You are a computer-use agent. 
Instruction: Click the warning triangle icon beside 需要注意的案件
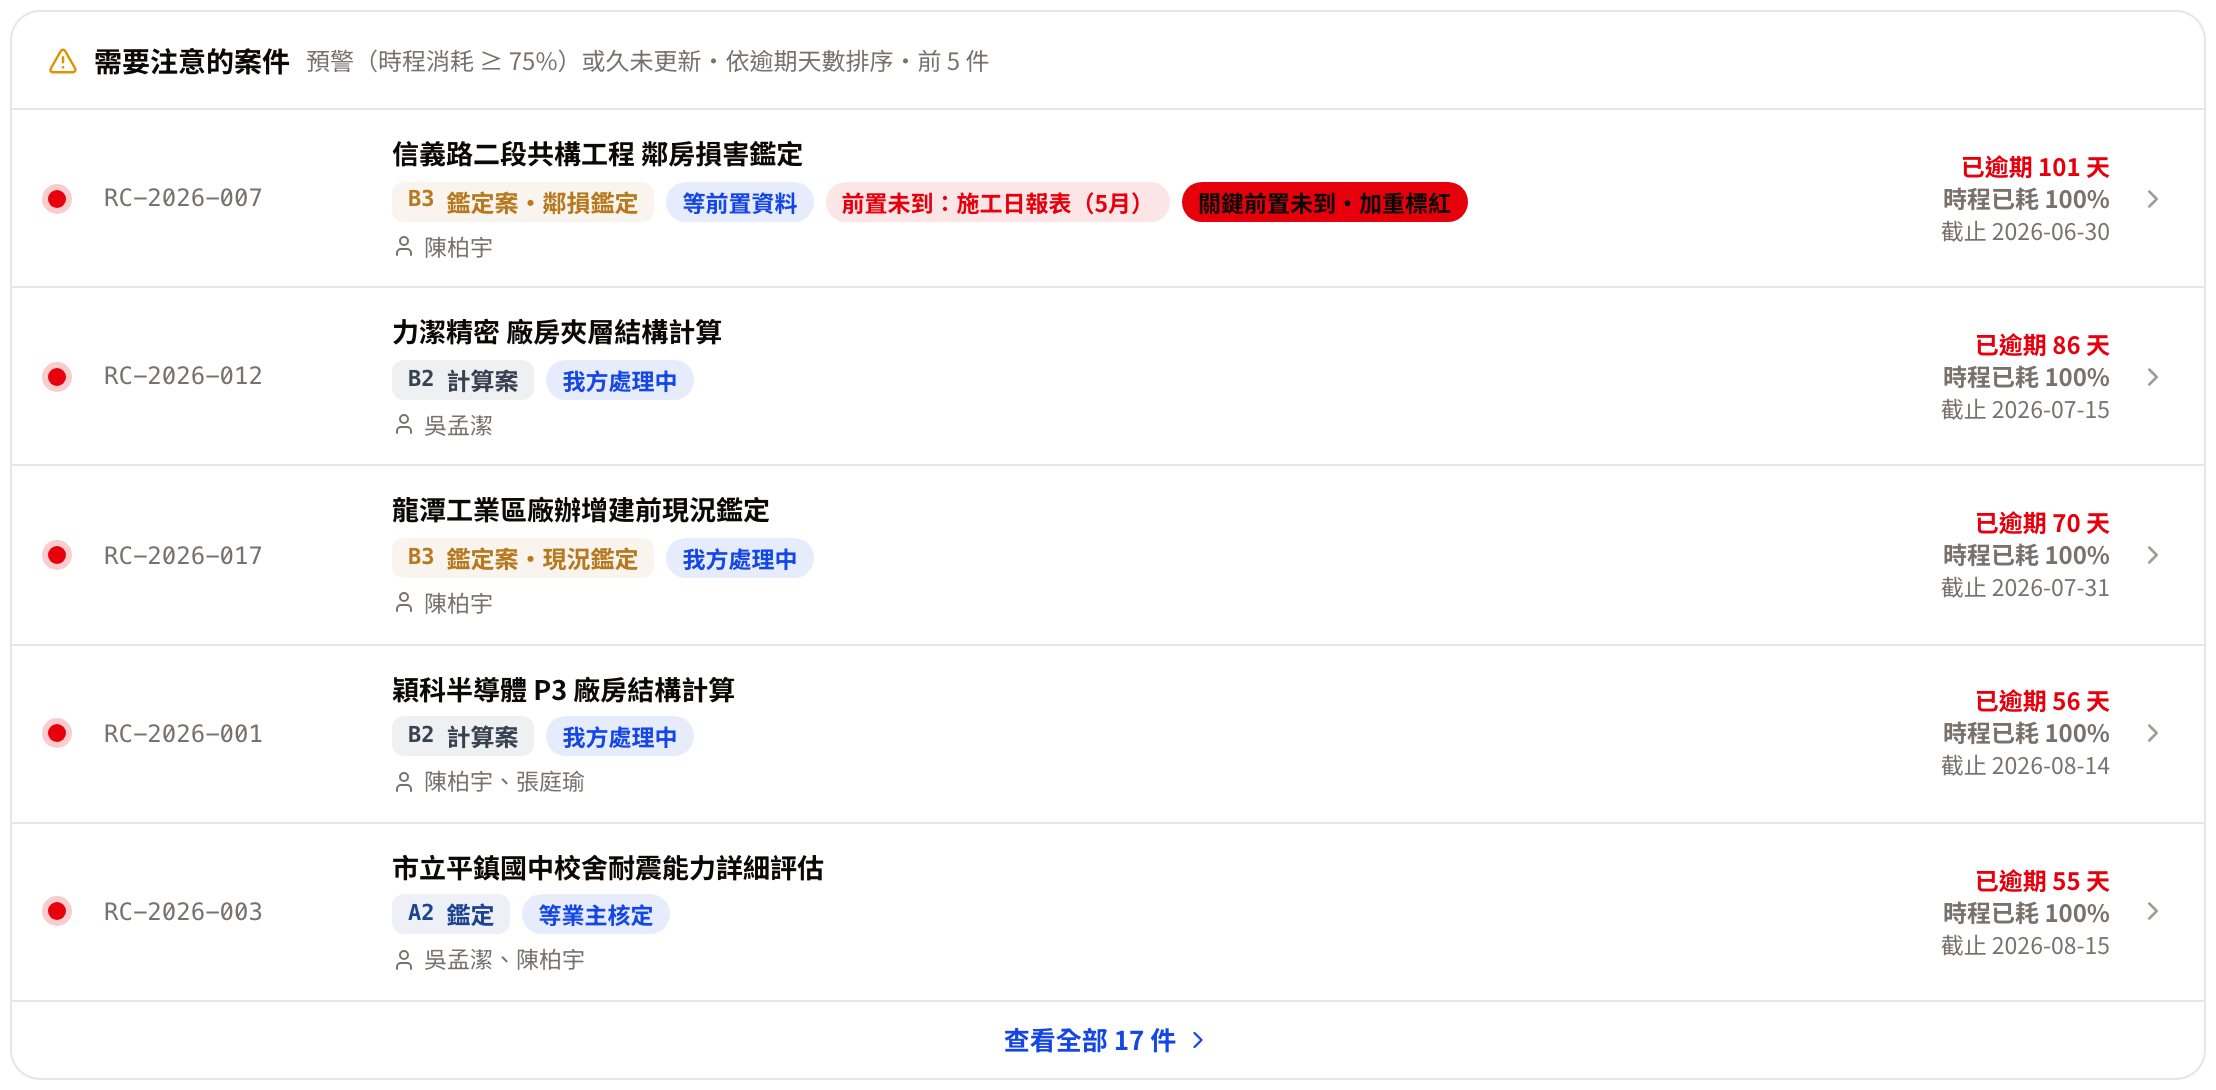pyautogui.click(x=63, y=62)
